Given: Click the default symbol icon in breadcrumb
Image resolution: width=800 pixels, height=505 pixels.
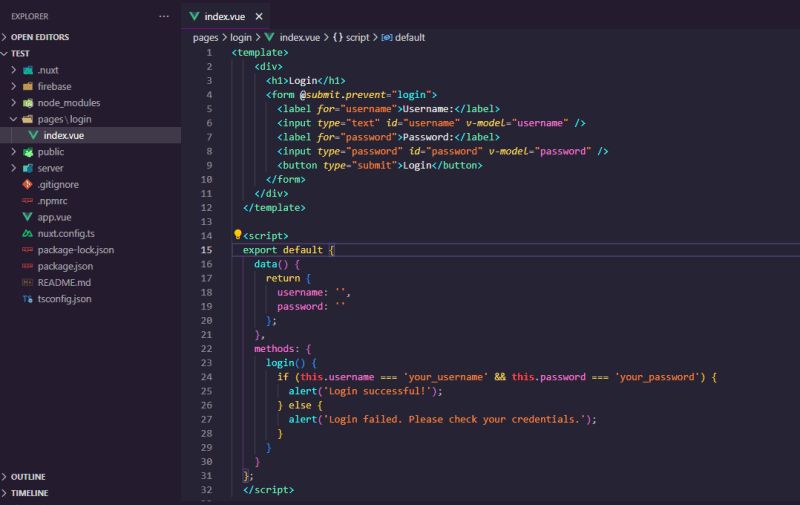Looking at the screenshot, I should coord(387,37).
